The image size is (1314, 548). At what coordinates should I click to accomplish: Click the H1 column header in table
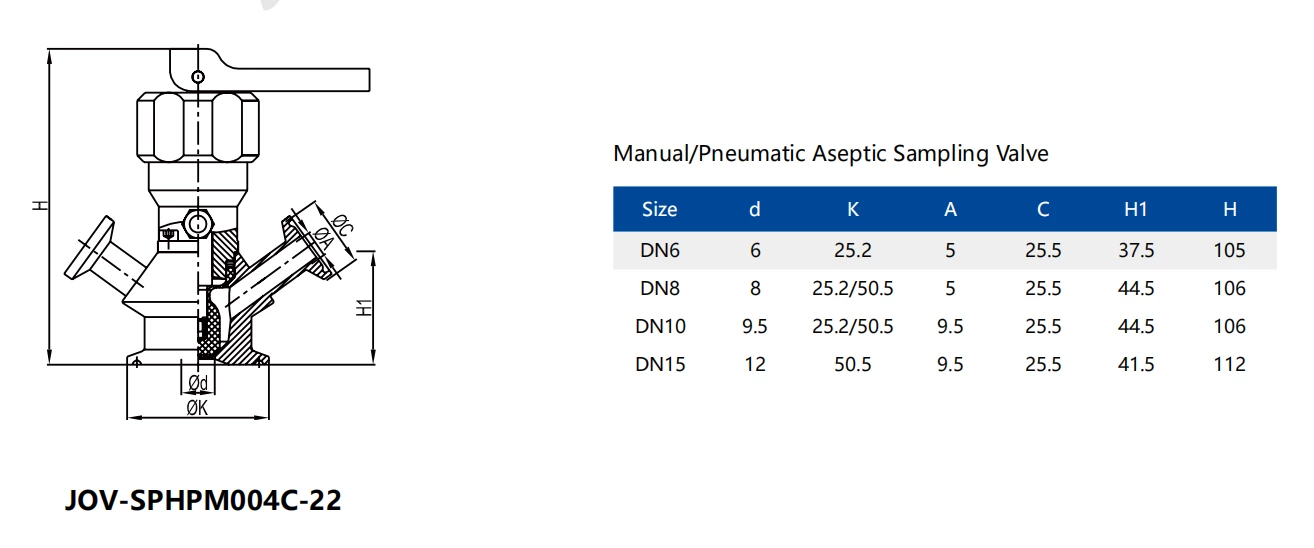[x=1136, y=209]
